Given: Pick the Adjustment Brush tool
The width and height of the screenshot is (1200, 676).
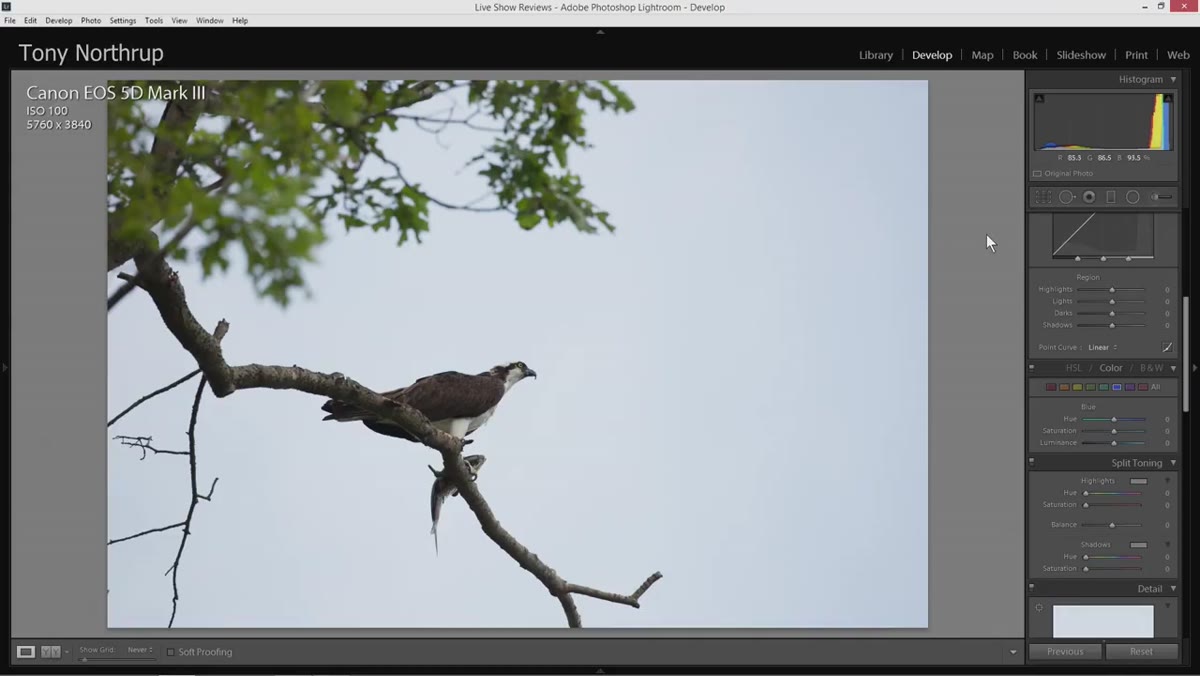Looking at the screenshot, I should point(1161,197).
